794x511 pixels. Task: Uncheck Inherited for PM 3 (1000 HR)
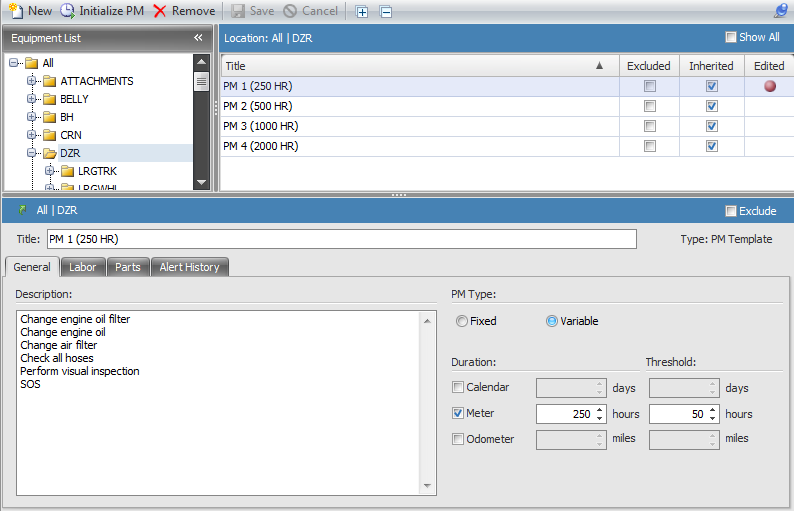click(x=711, y=126)
